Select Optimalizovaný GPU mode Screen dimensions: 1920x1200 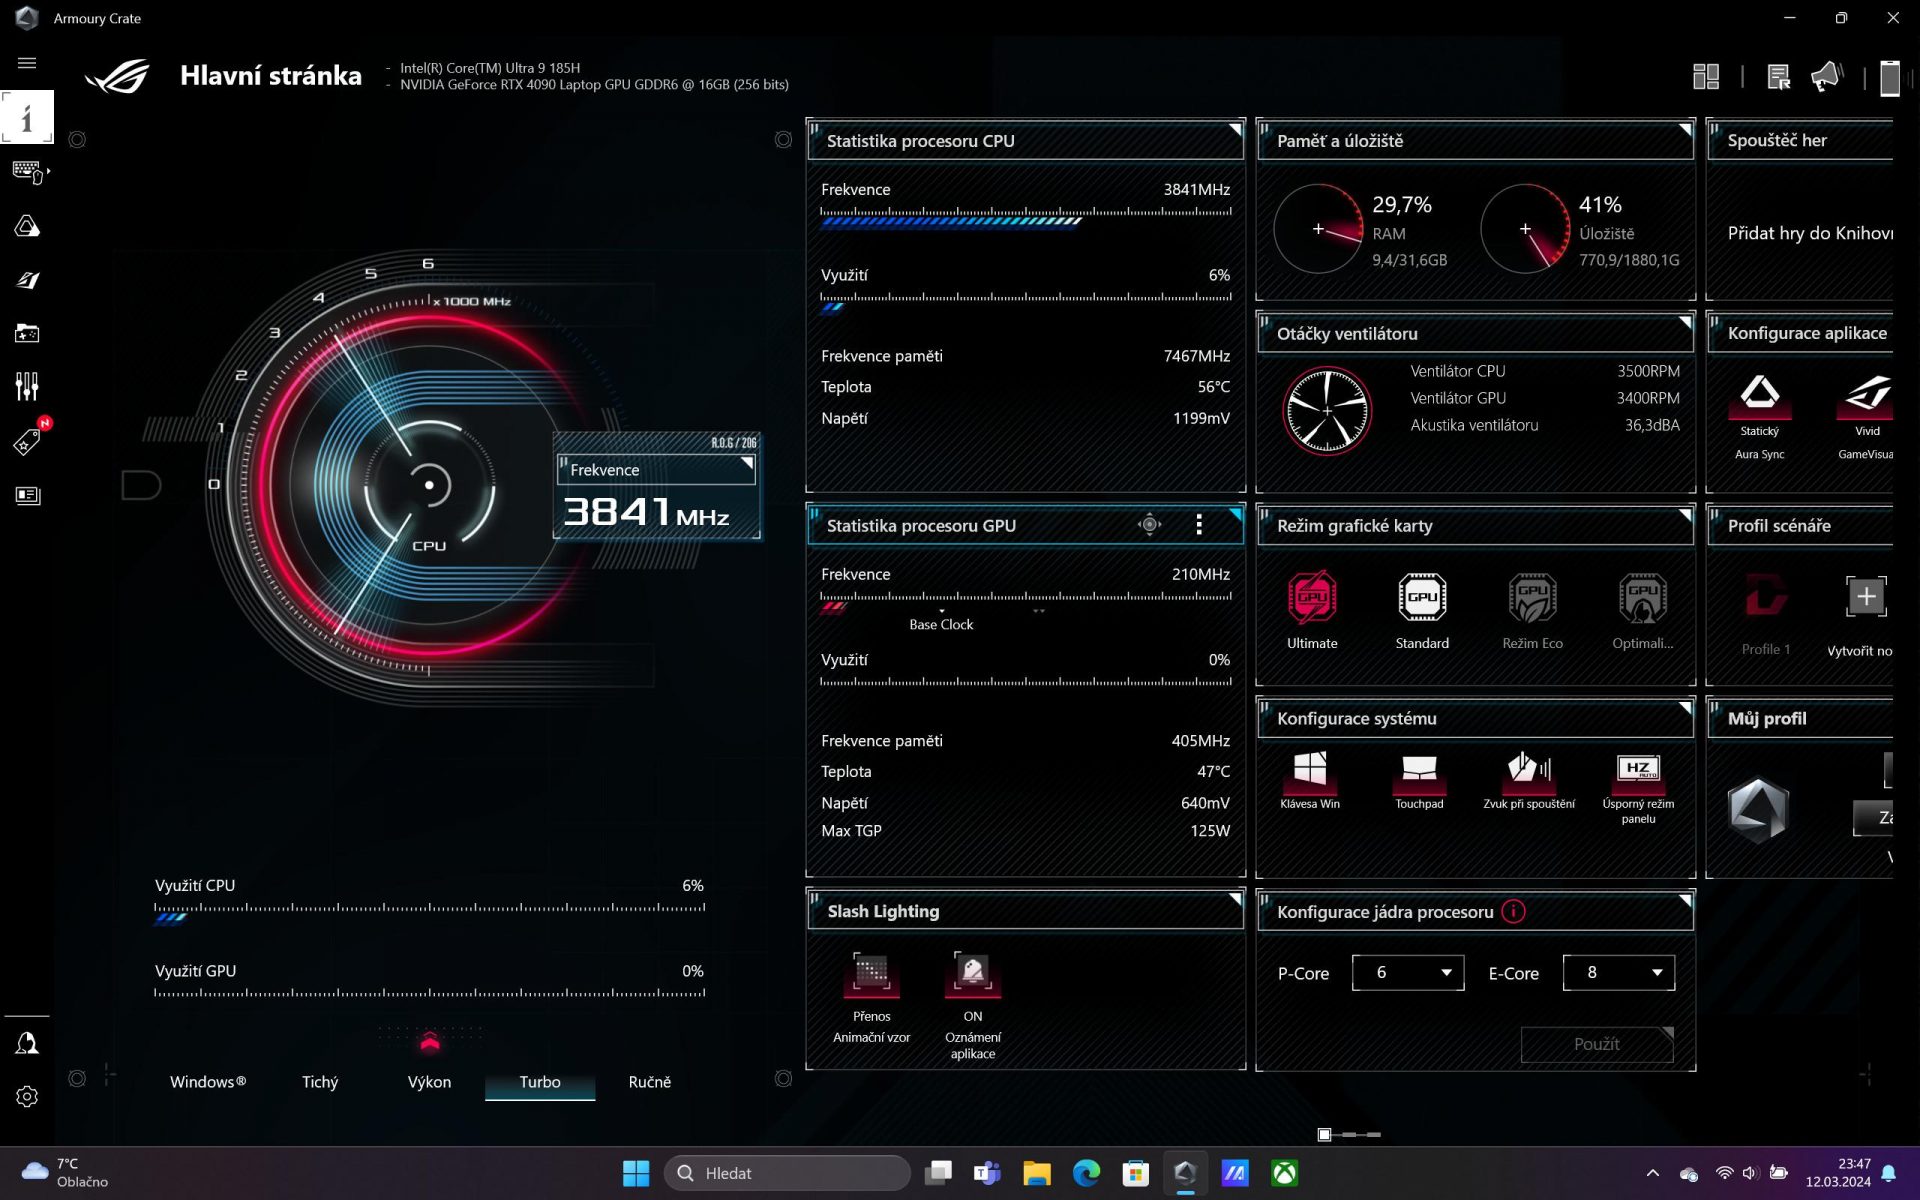1642,610
